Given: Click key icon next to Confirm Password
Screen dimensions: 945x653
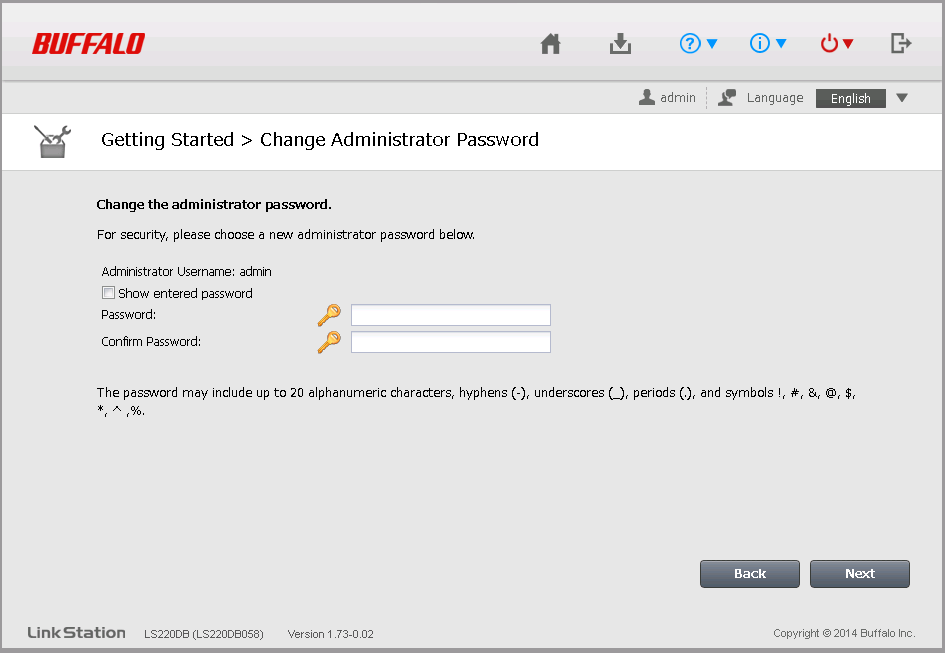Looking at the screenshot, I should coord(329,342).
